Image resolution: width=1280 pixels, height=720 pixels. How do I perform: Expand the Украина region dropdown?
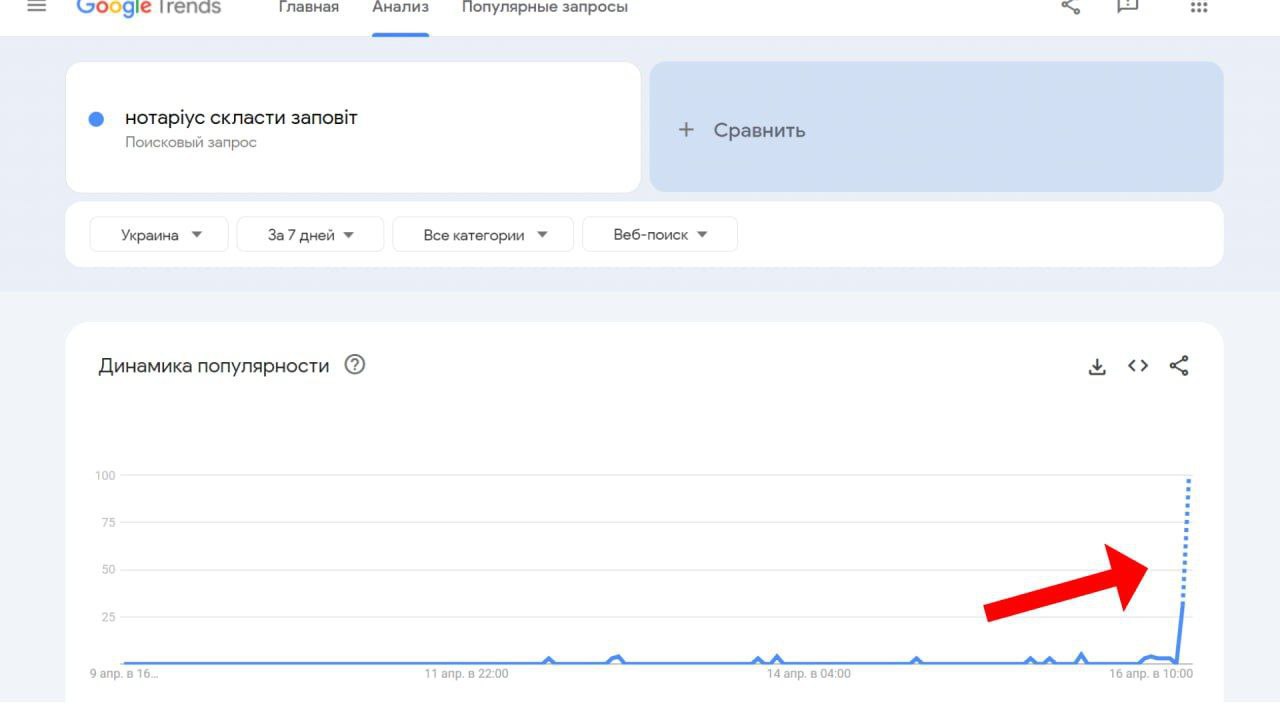click(160, 235)
